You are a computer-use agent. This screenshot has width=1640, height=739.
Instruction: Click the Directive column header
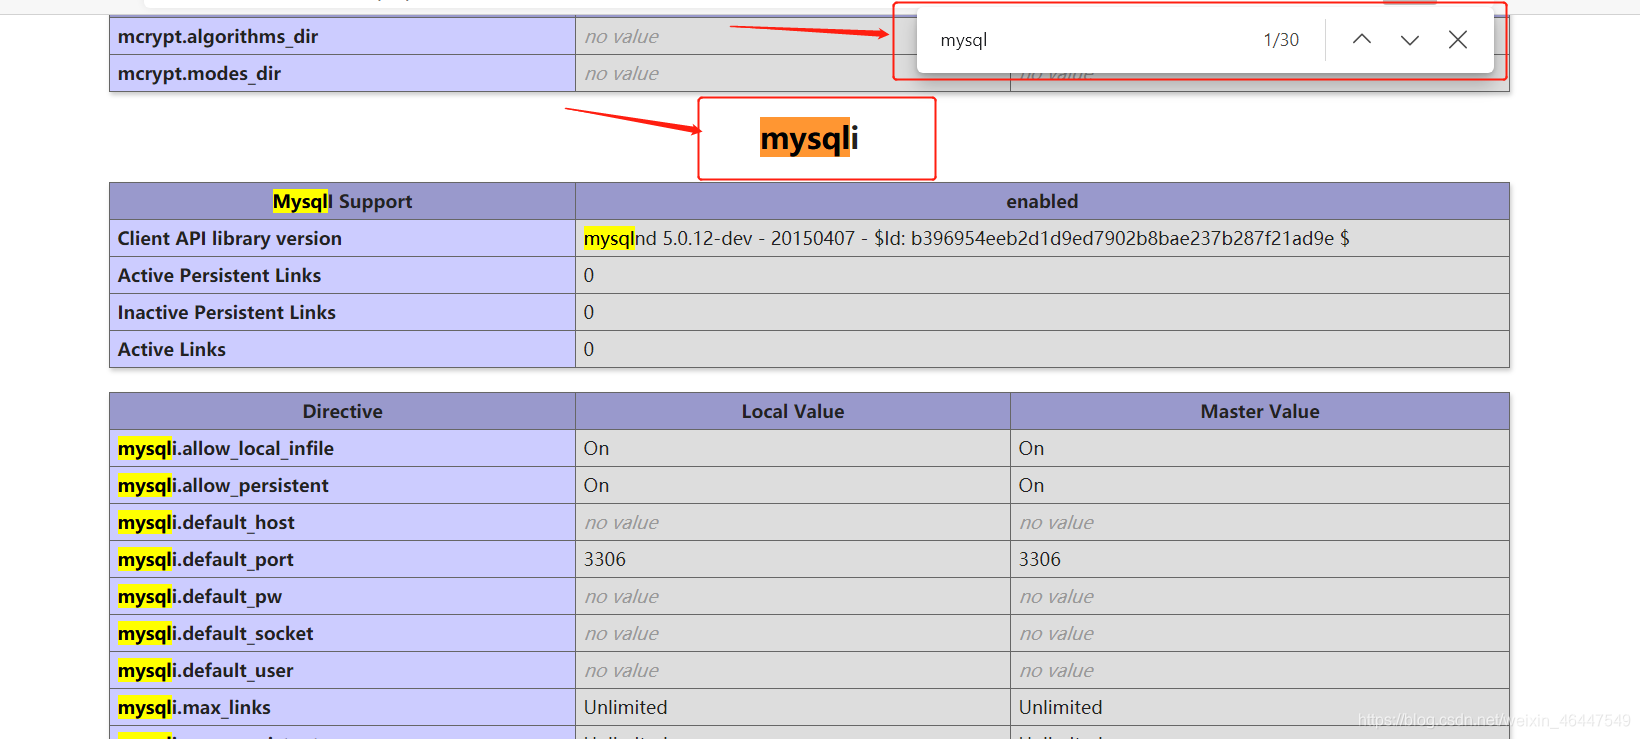pyautogui.click(x=342, y=411)
